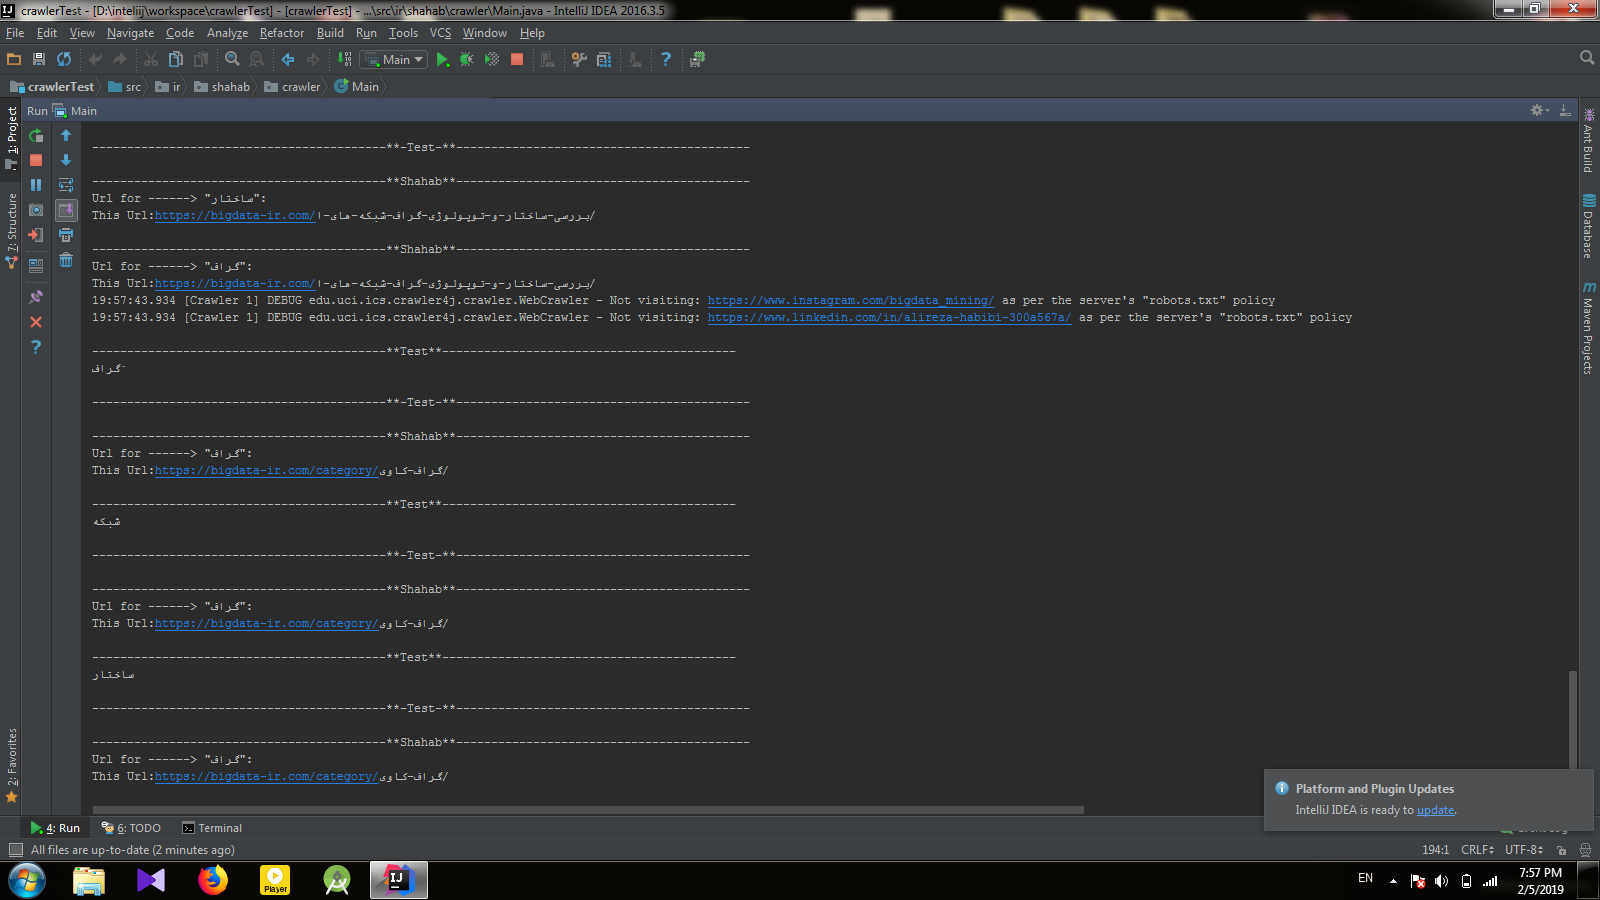This screenshot has height=900, width=1600.
Task: Stop the process from the main toolbar
Action: tap(517, 59)
